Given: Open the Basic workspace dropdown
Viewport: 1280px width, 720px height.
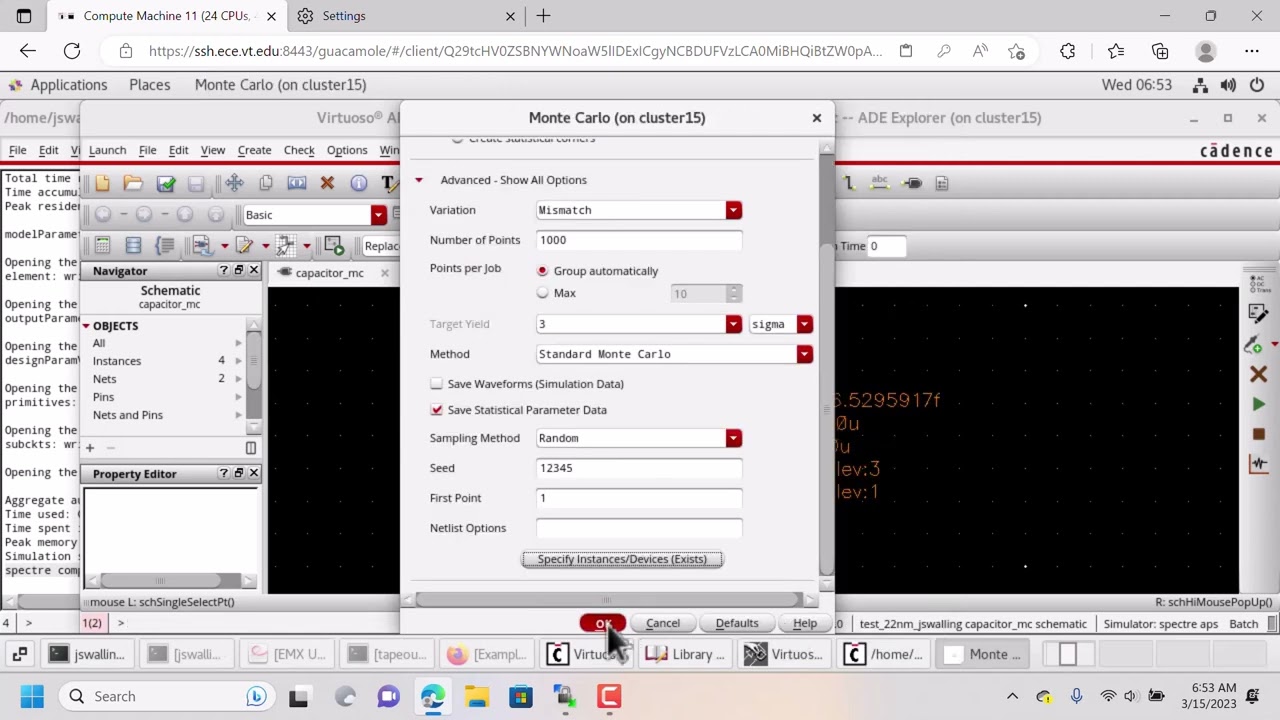Looking at the screenshot, I should point(378,215).
